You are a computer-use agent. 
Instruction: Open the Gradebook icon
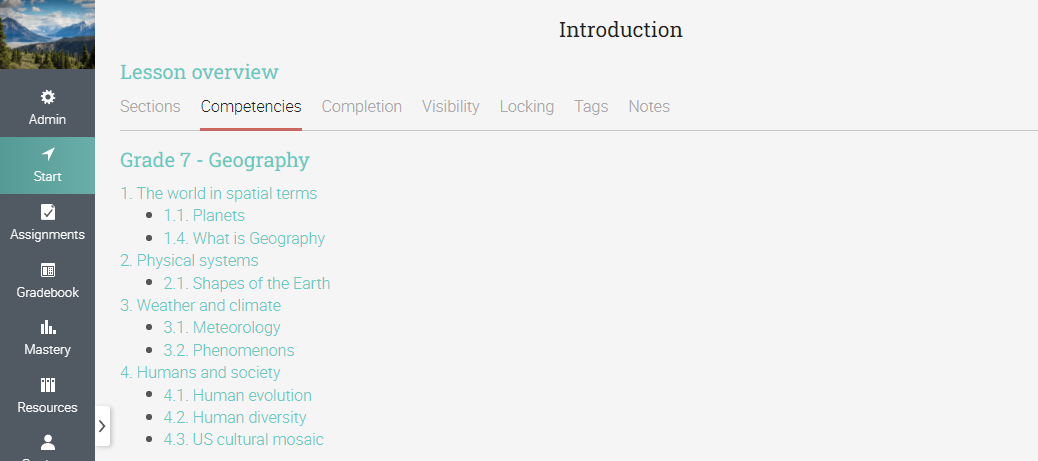pyautogui.click(x=47, y=270)
